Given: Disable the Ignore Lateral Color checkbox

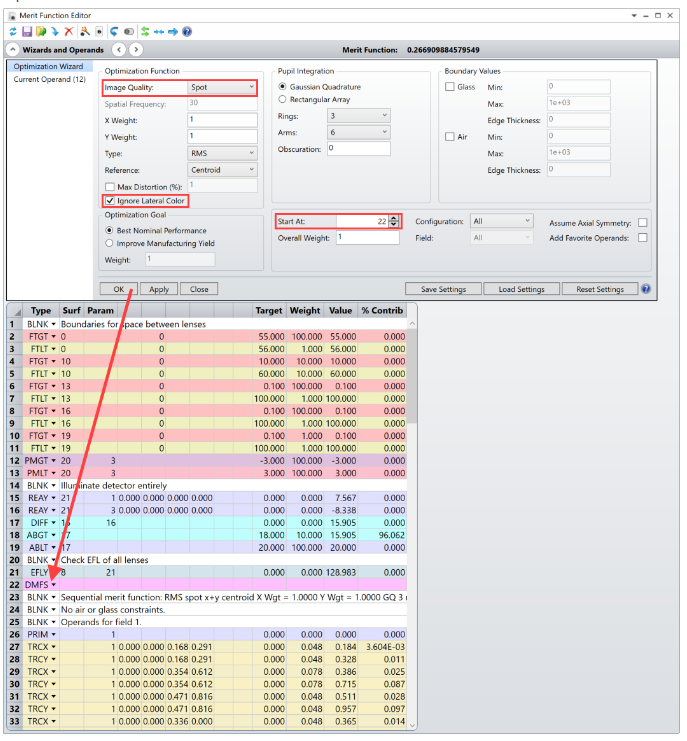Looking at the screenshot, I should 110,202.
